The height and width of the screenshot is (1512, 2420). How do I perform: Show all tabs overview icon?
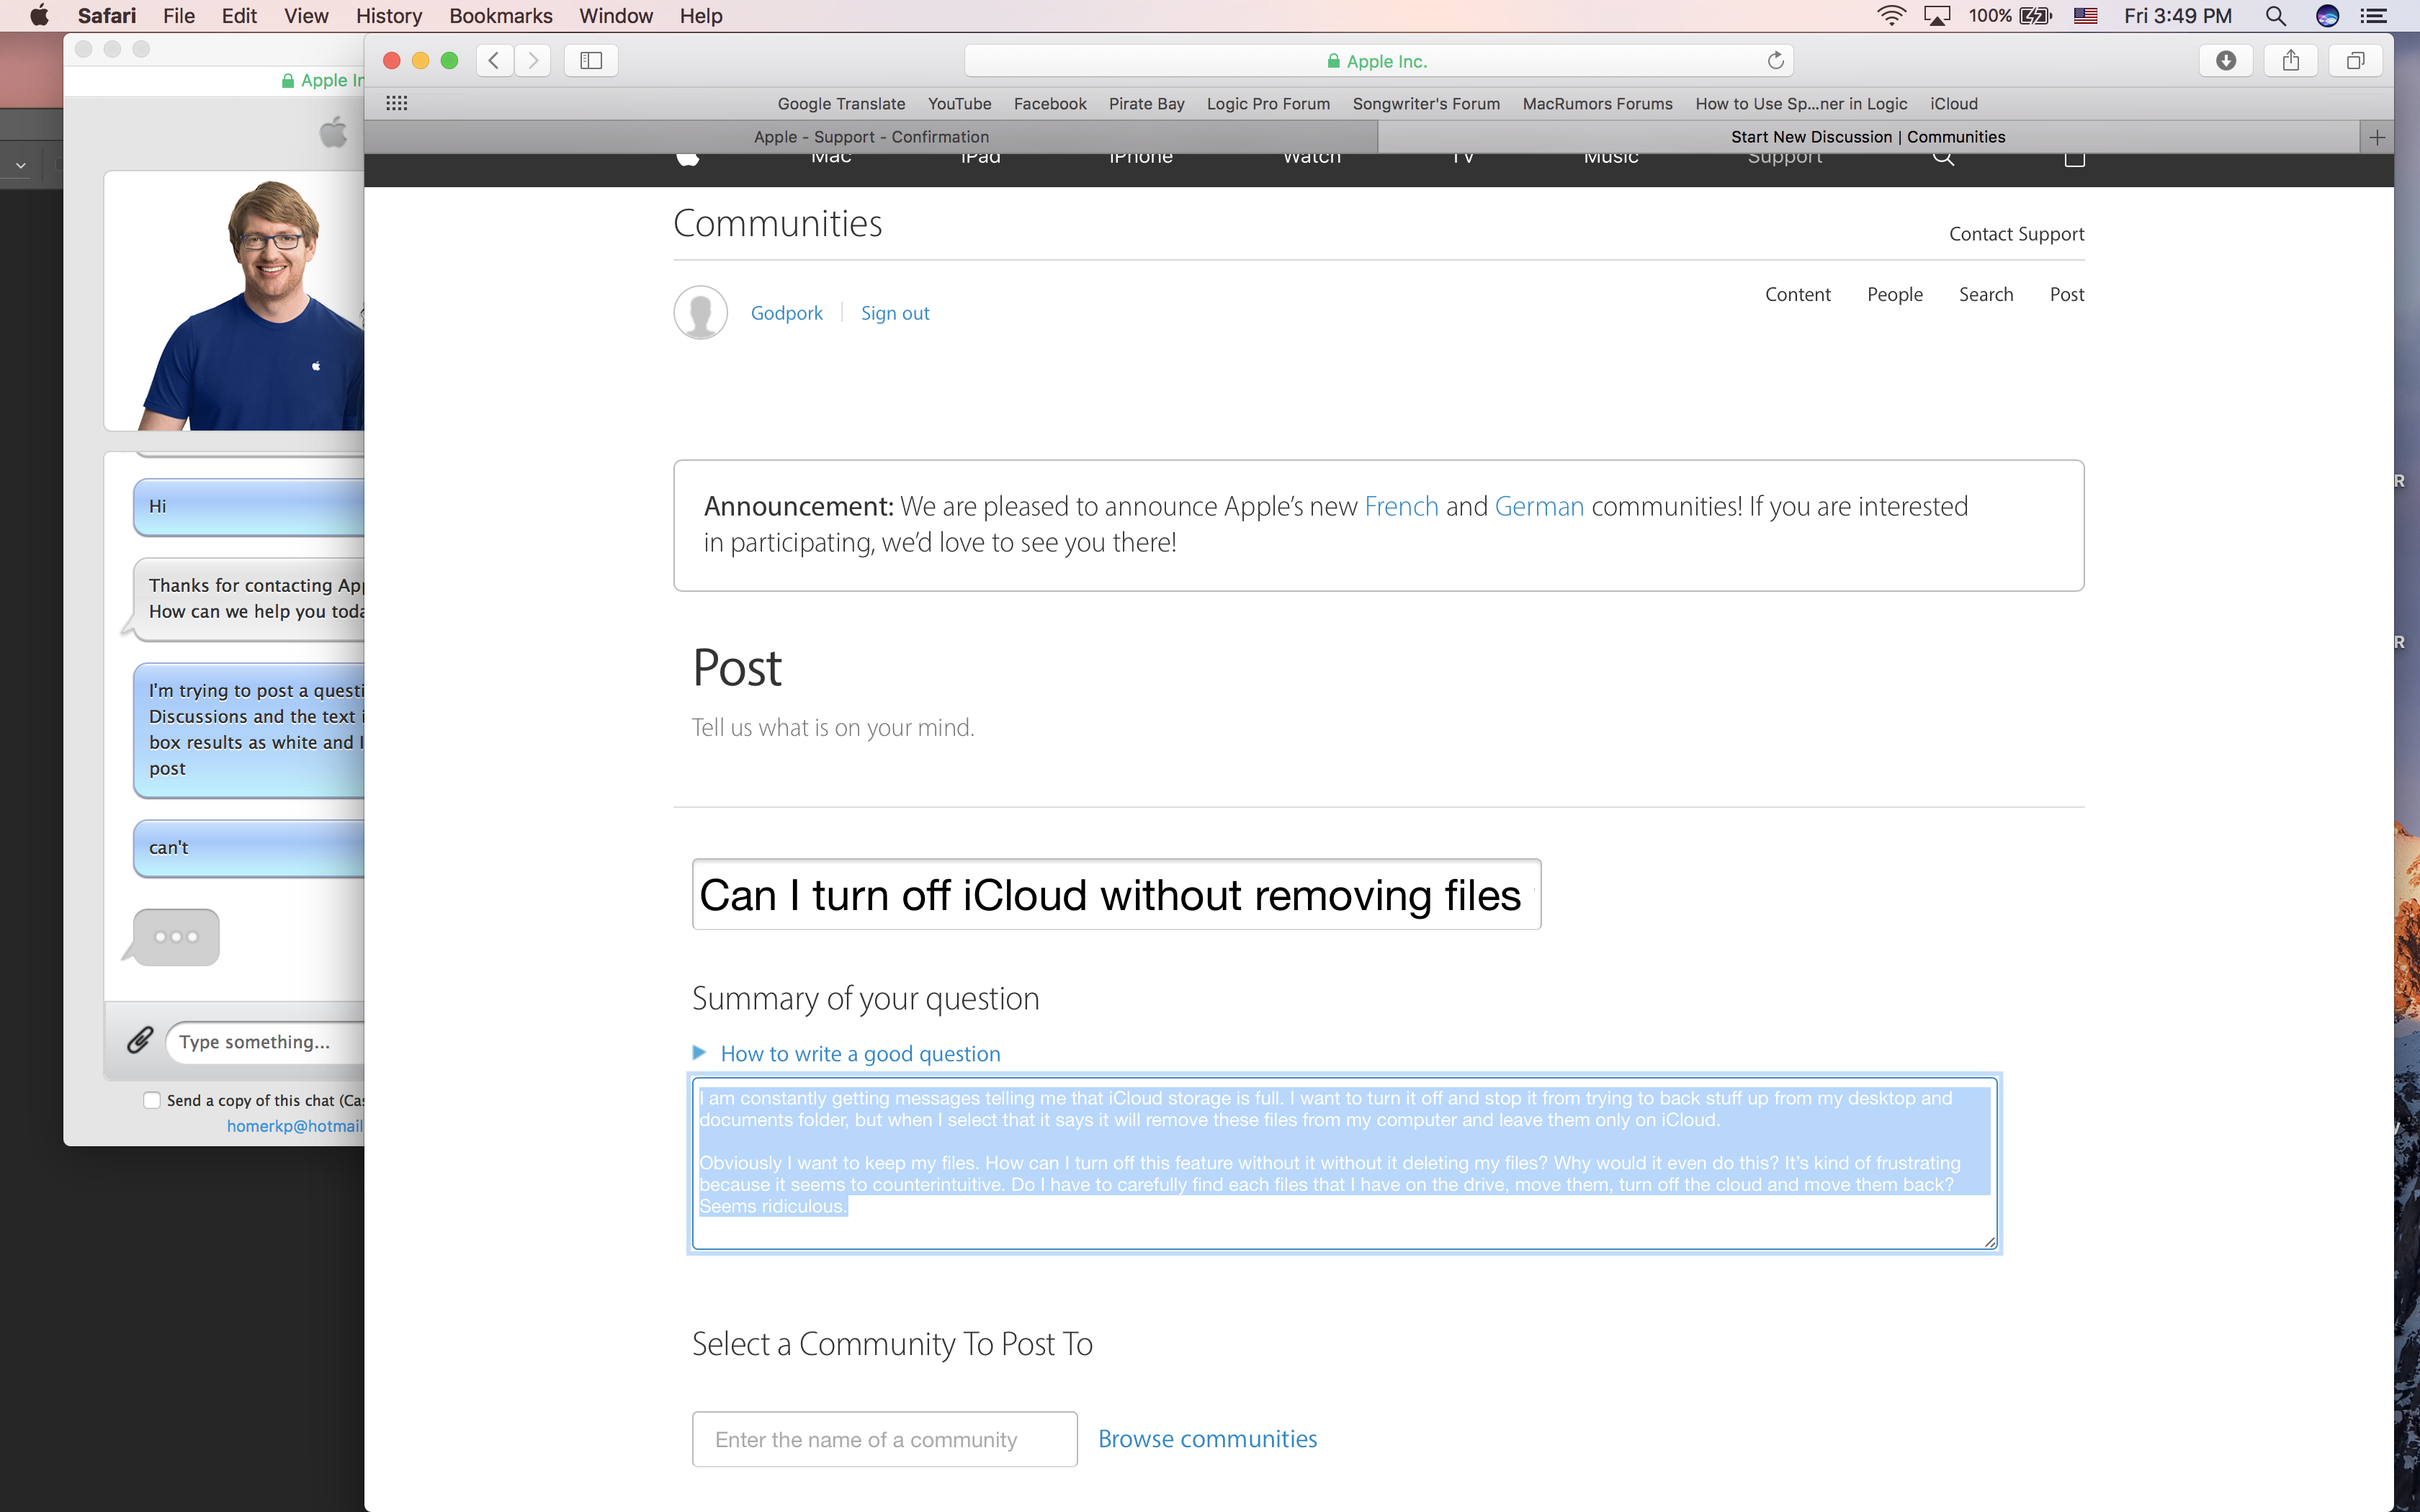pyautogui.click(x=2356, y=60)
